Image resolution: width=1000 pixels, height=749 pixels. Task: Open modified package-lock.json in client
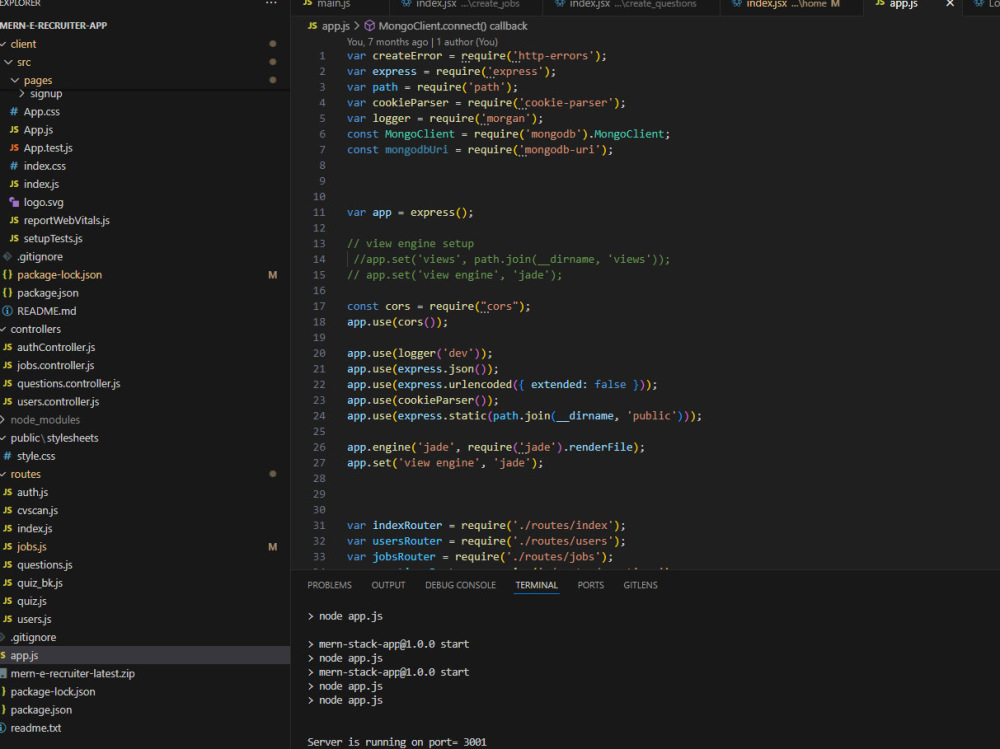pos(59,275)
